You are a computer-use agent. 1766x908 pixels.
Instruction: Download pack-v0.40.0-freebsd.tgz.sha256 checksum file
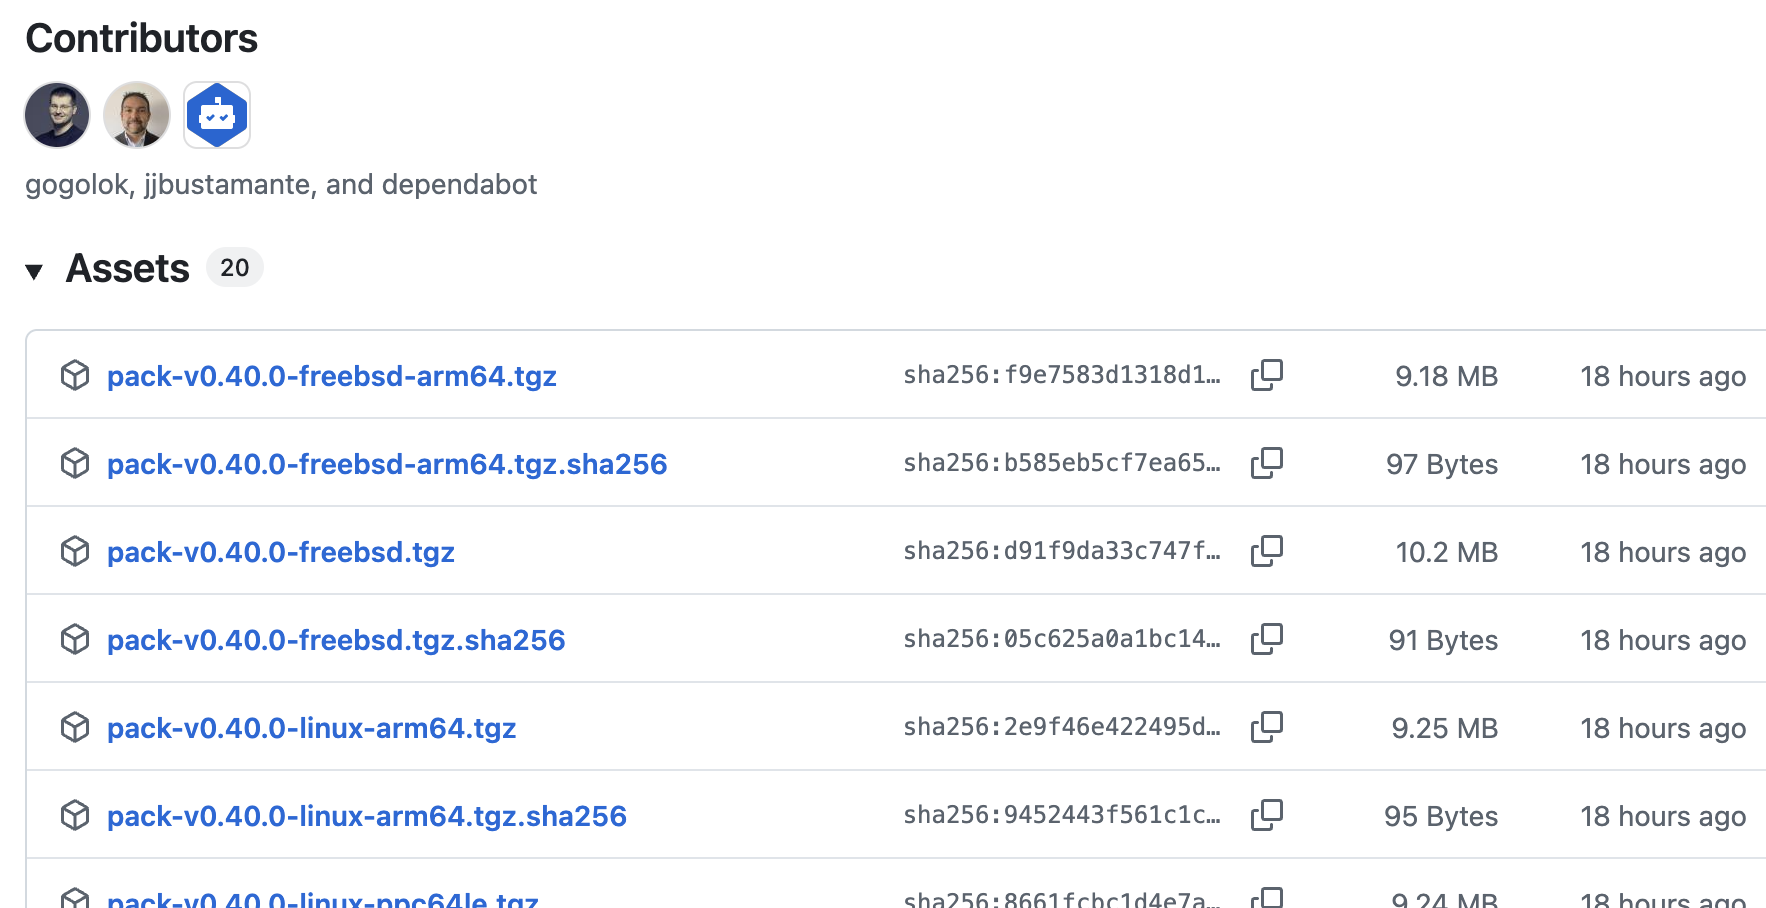[336, 640]
